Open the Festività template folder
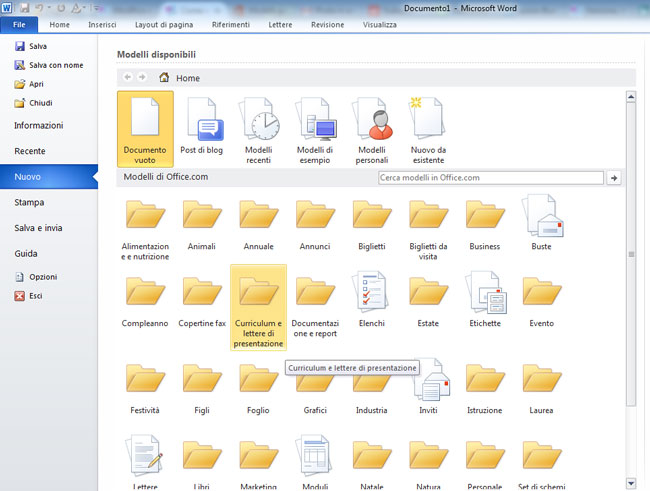650x491 pixels. [145, 388]
